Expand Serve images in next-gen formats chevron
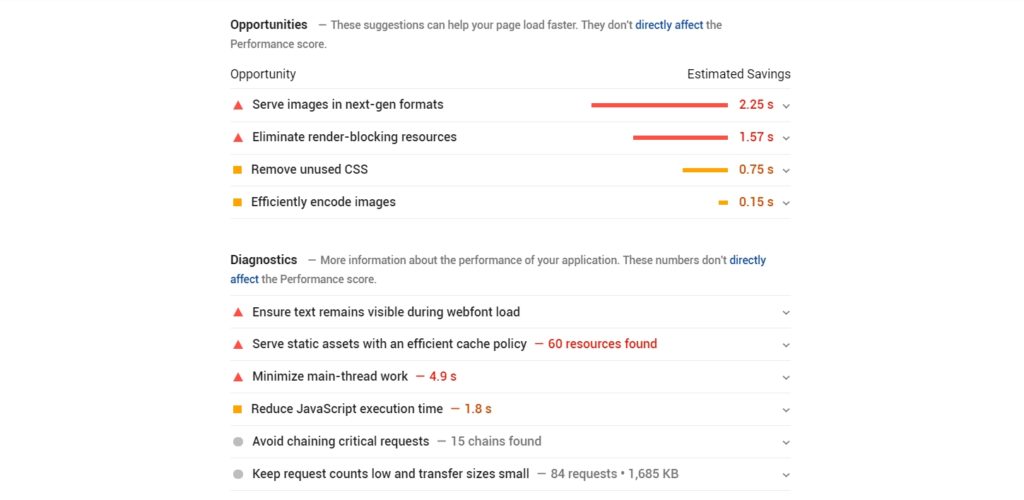 click(786, 105)
